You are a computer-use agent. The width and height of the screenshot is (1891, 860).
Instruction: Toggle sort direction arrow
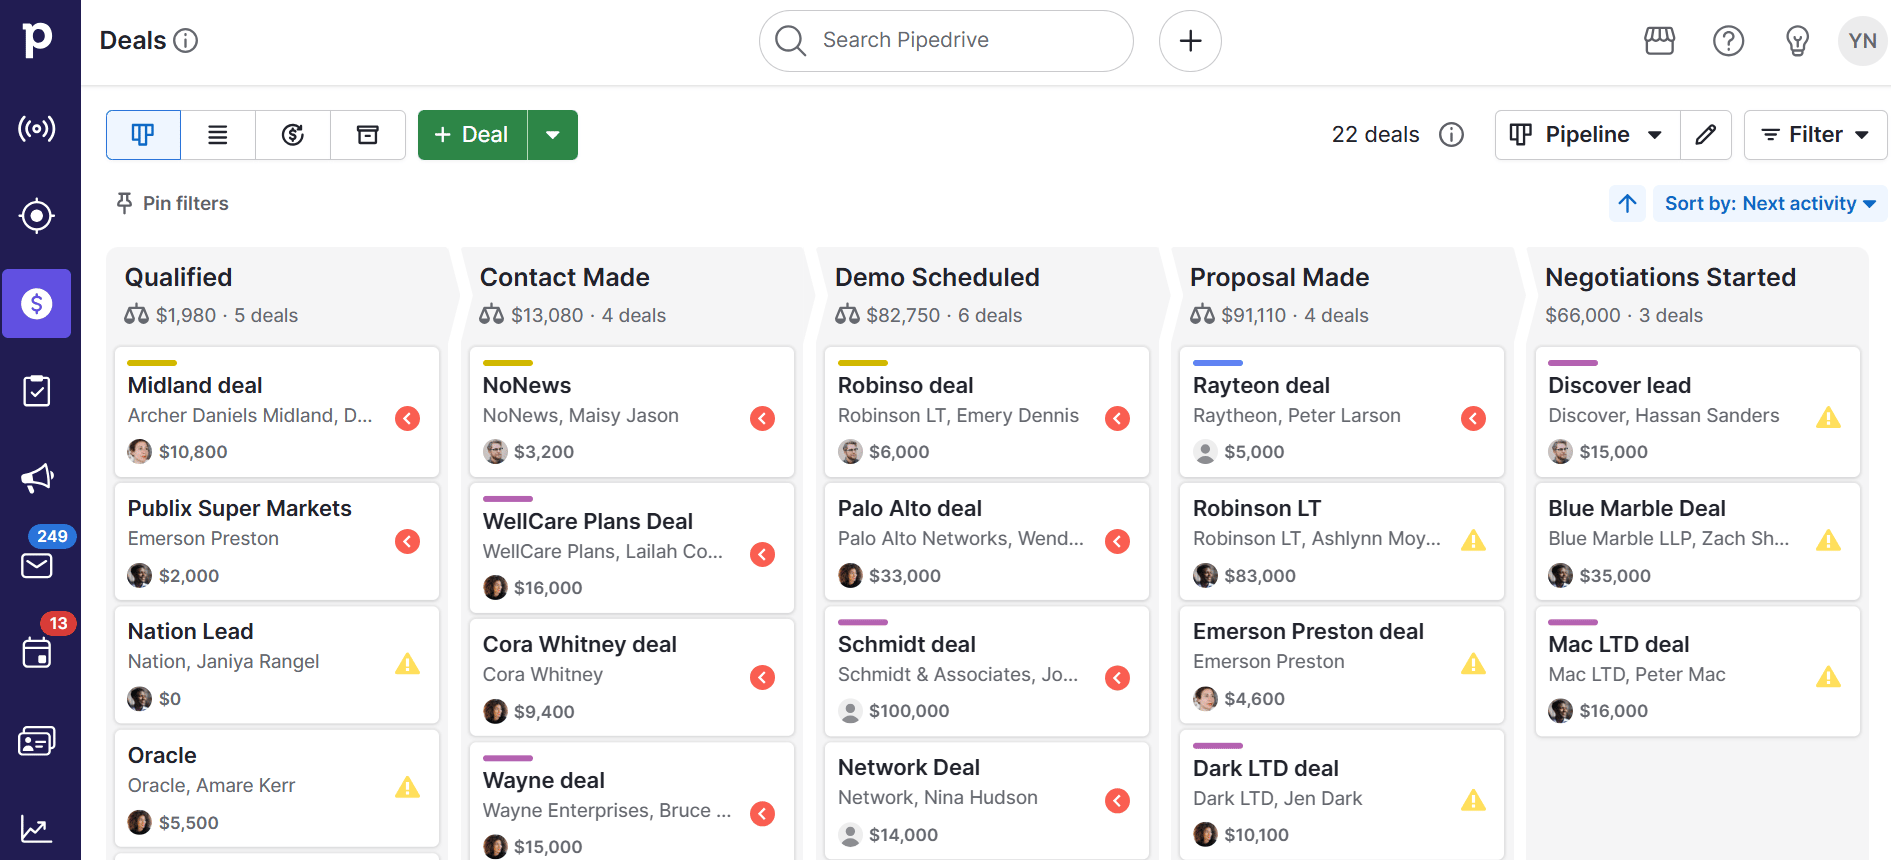tap(1627, 203)
